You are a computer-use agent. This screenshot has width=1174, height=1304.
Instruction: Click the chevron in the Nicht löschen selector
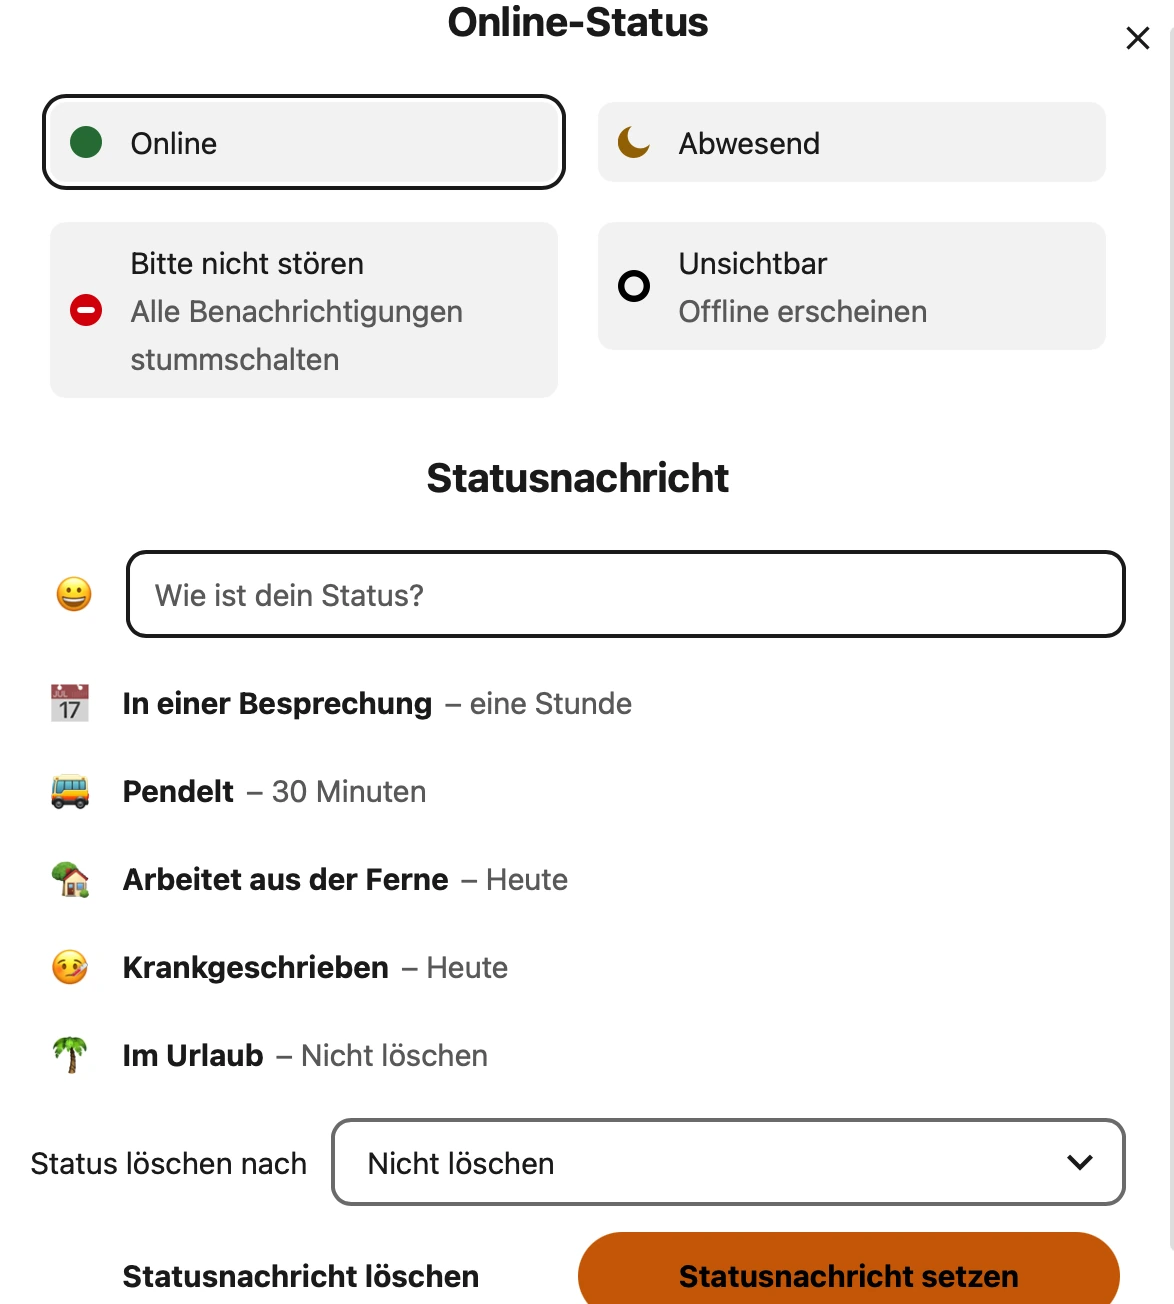(1078, 1163)
